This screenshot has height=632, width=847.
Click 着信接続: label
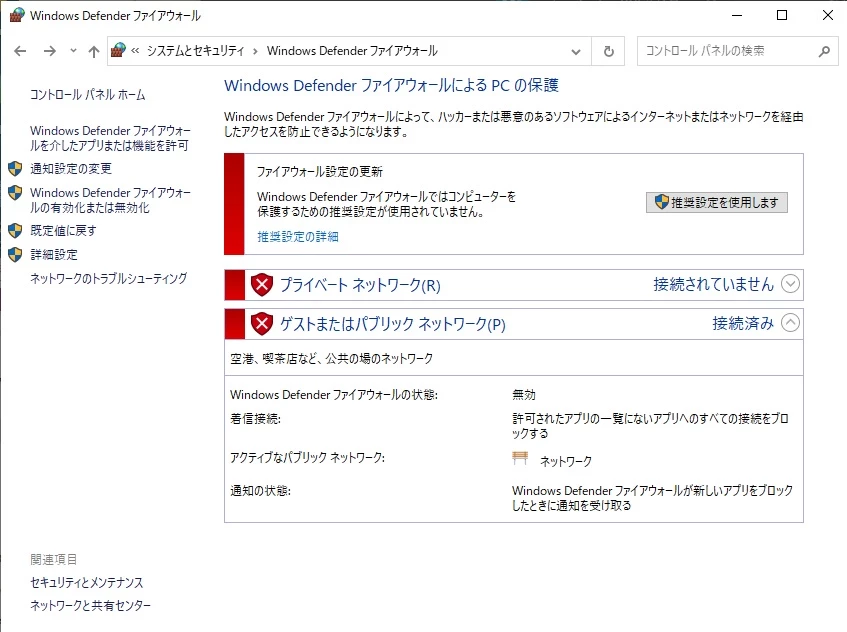coord(256,419)
